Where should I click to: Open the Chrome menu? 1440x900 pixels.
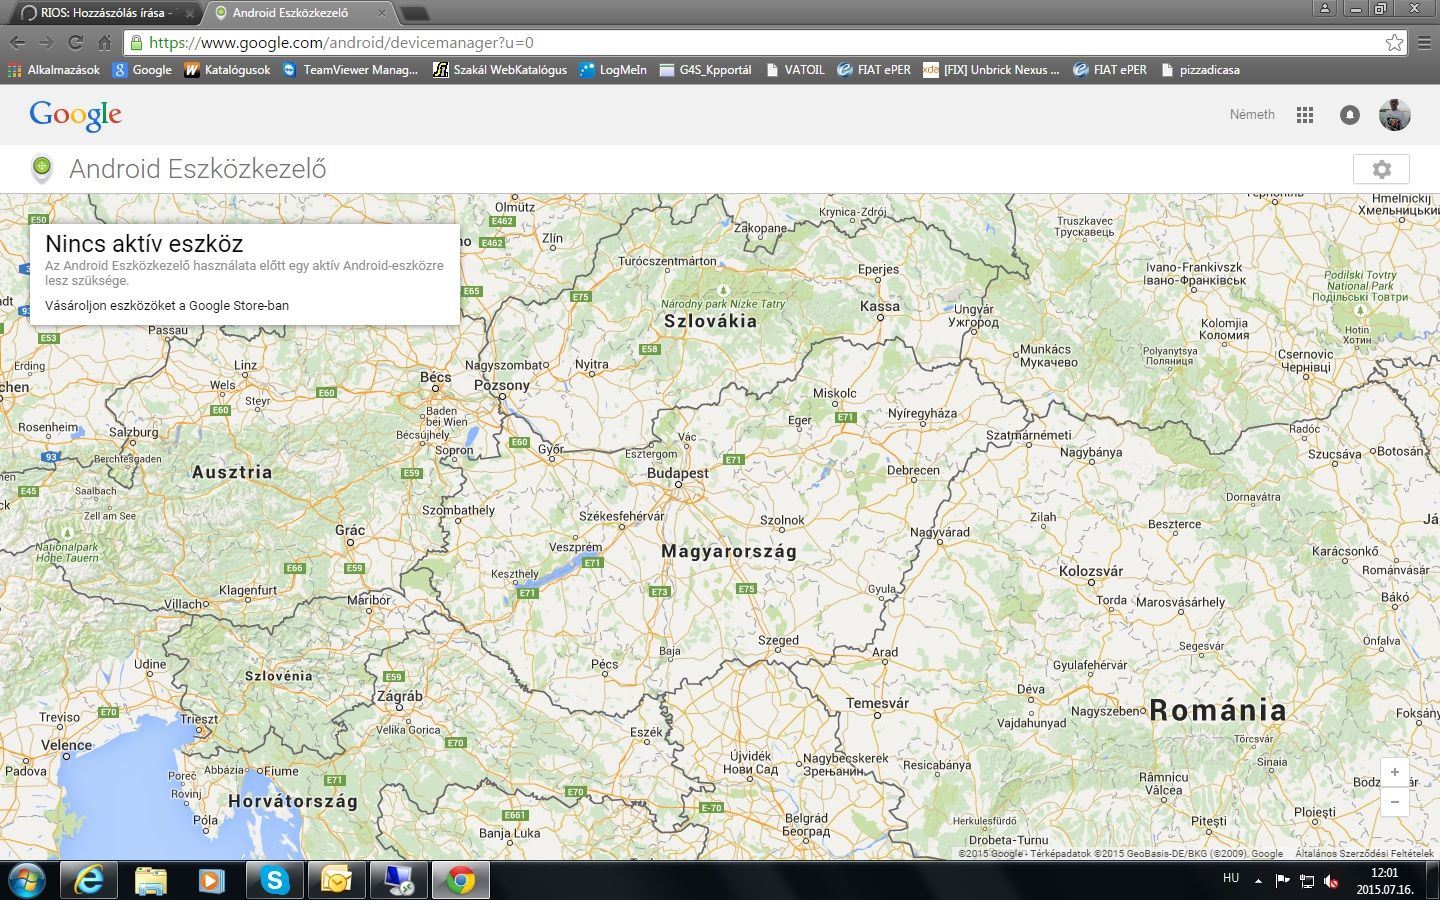[x=1424, y=43]
